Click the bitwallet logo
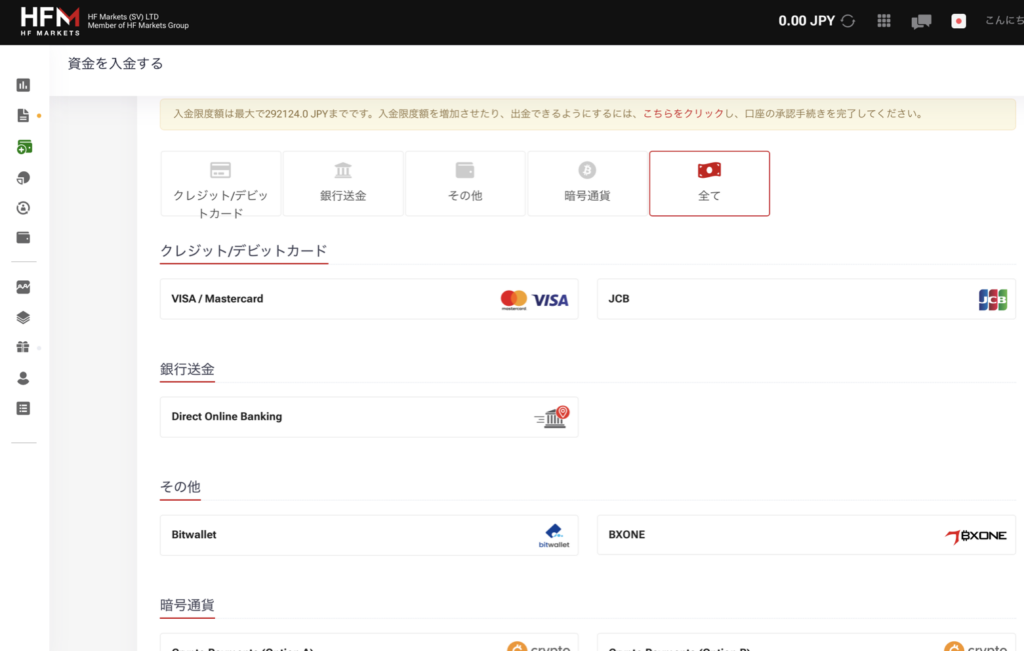The height and width of the screenshot is (651, 1024). pyautogui.click(x=554, y=535)
